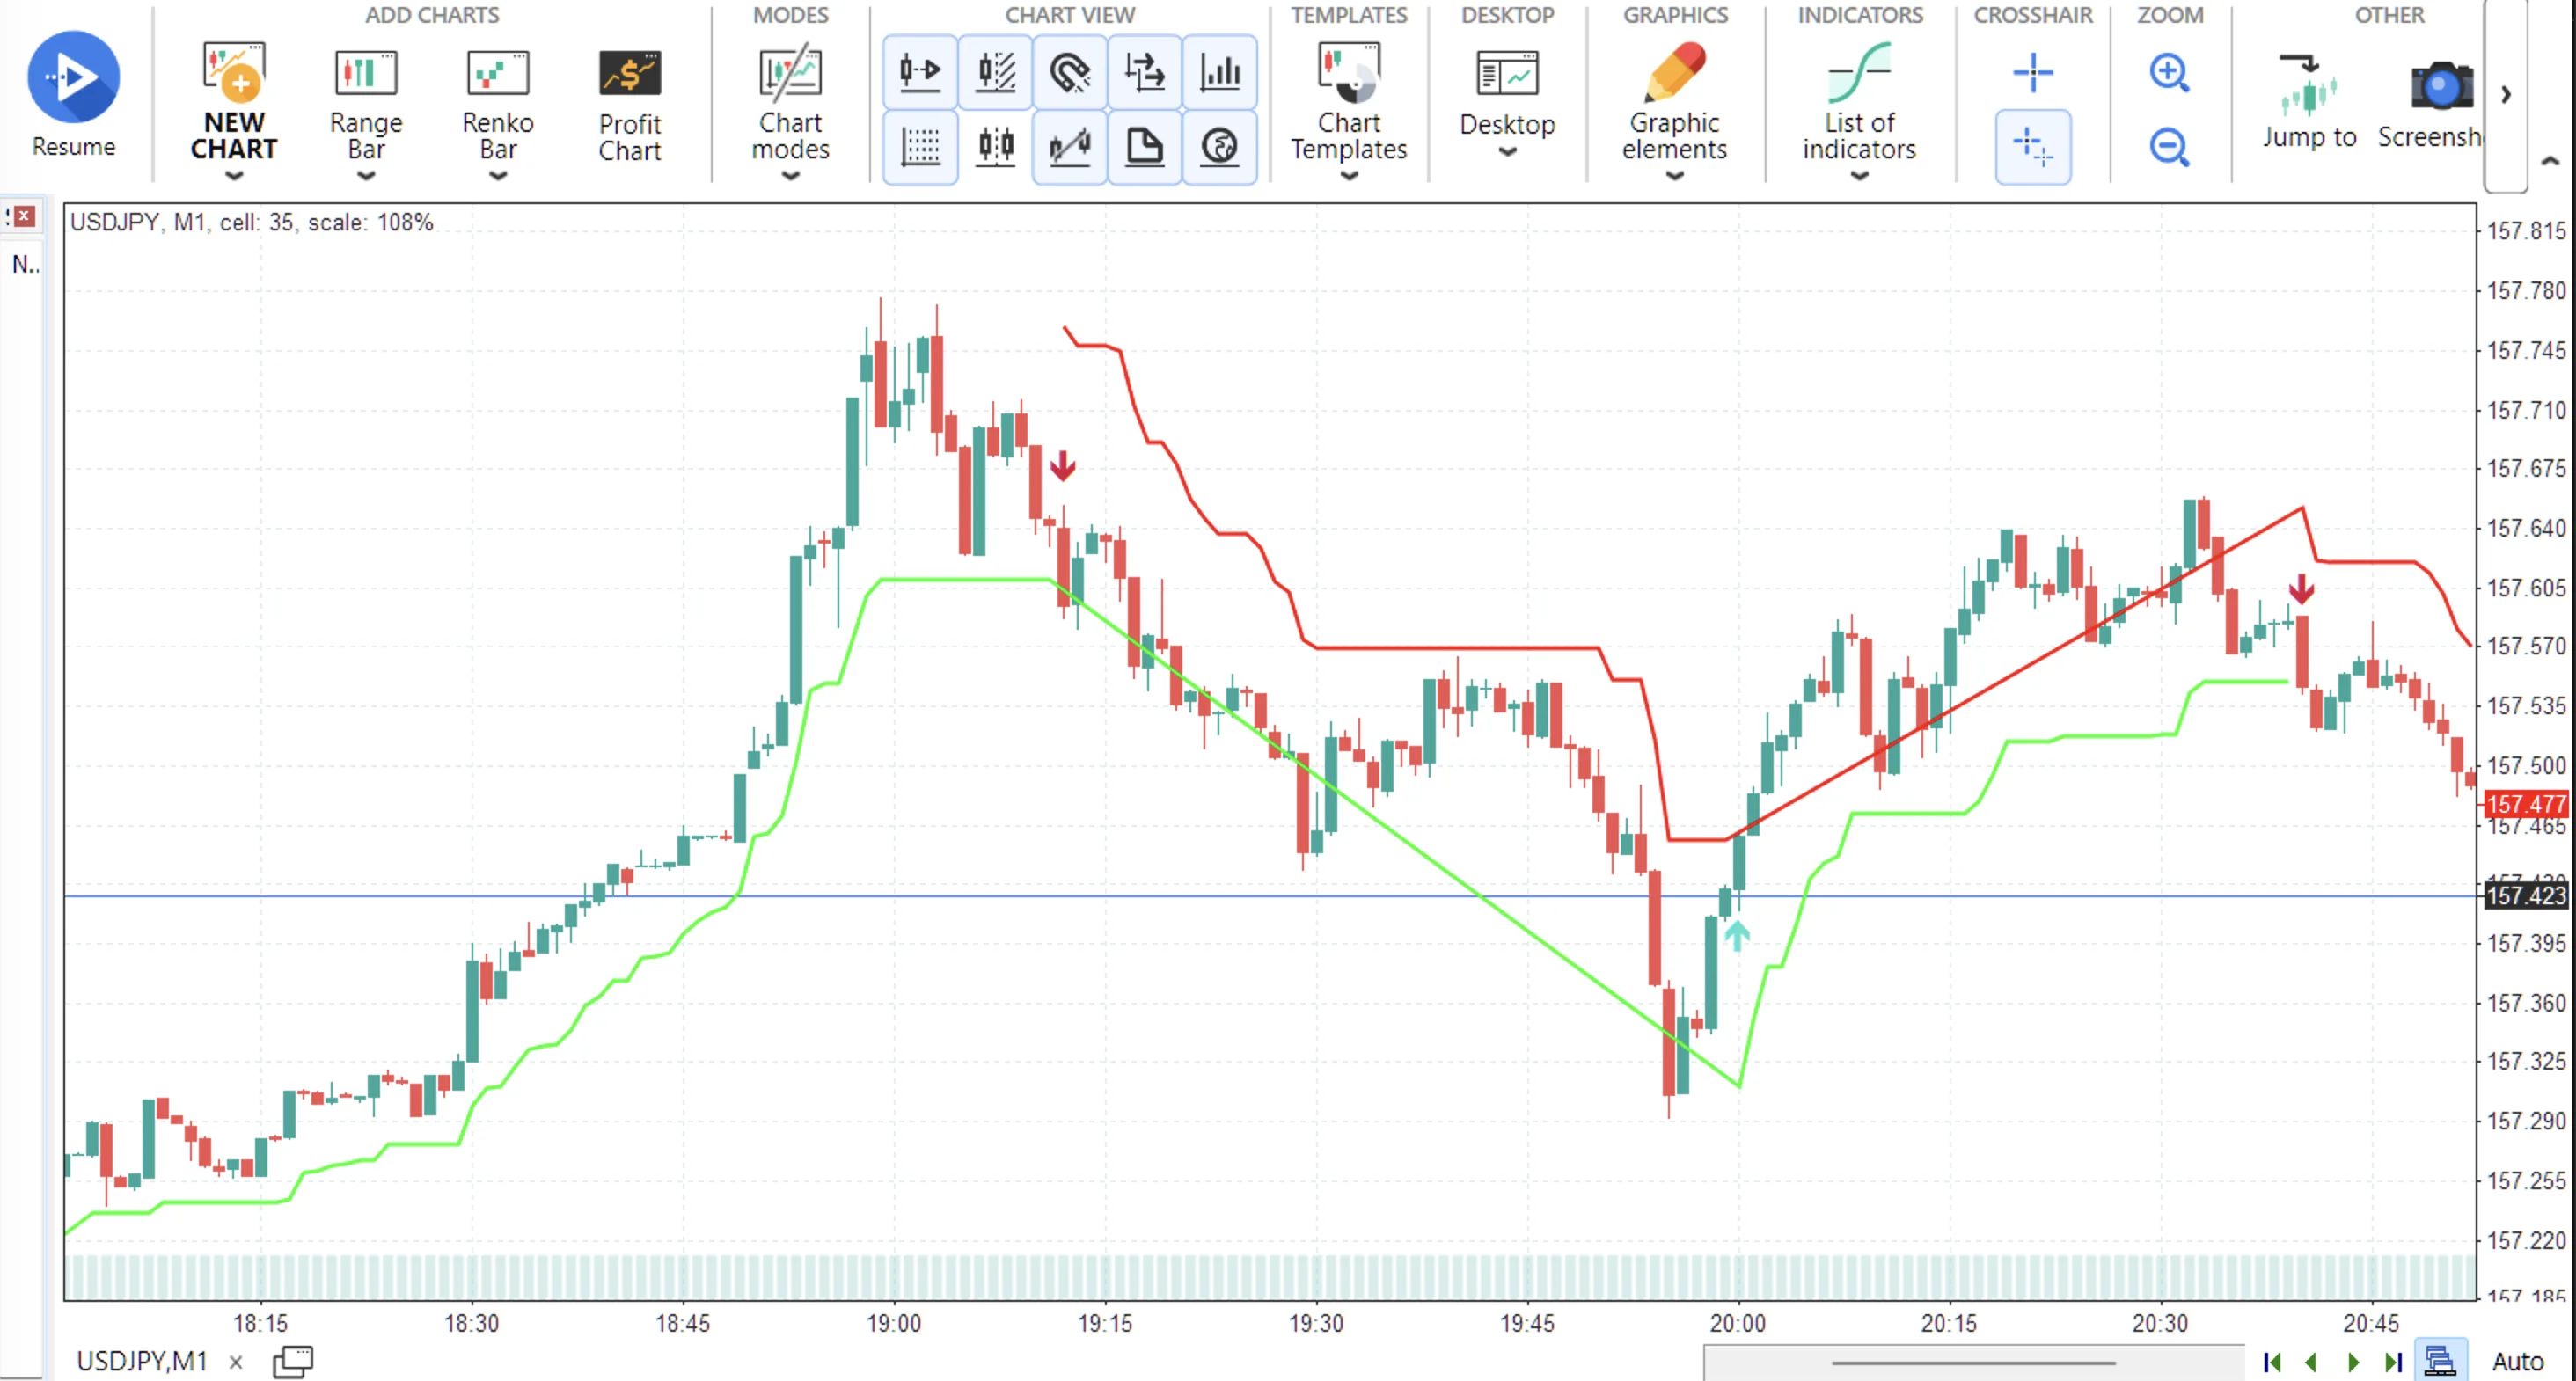2576x1381 pixels.
Task: Select the simple crosshair plus icon
Action: tap(2032, 72)
